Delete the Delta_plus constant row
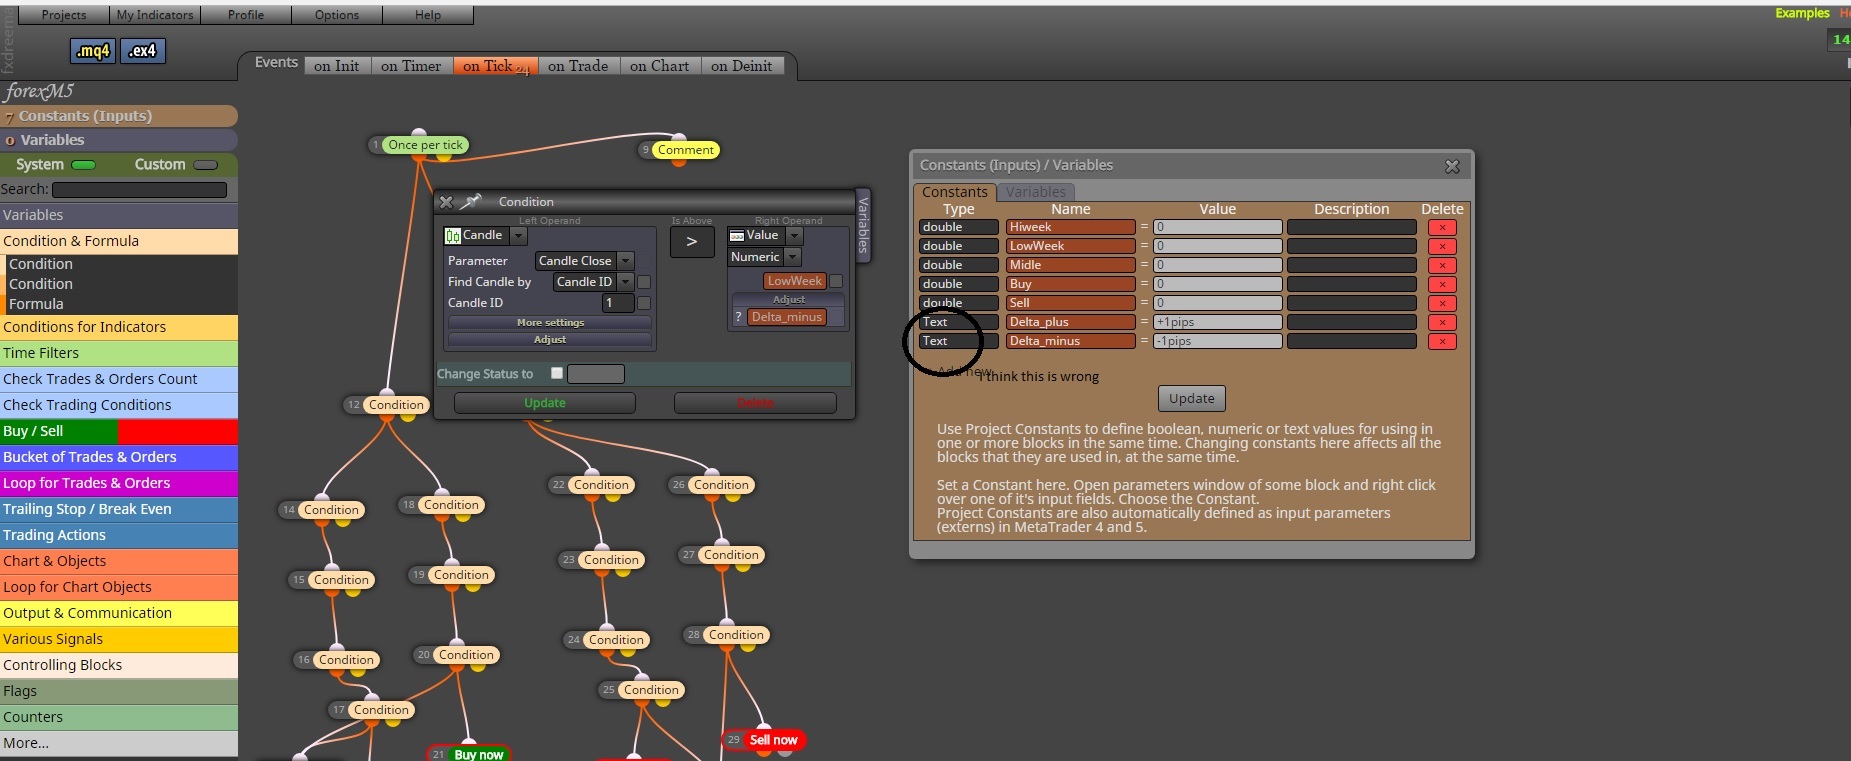The height and width of the screenshot is (761, 1851). [1442, 322]
